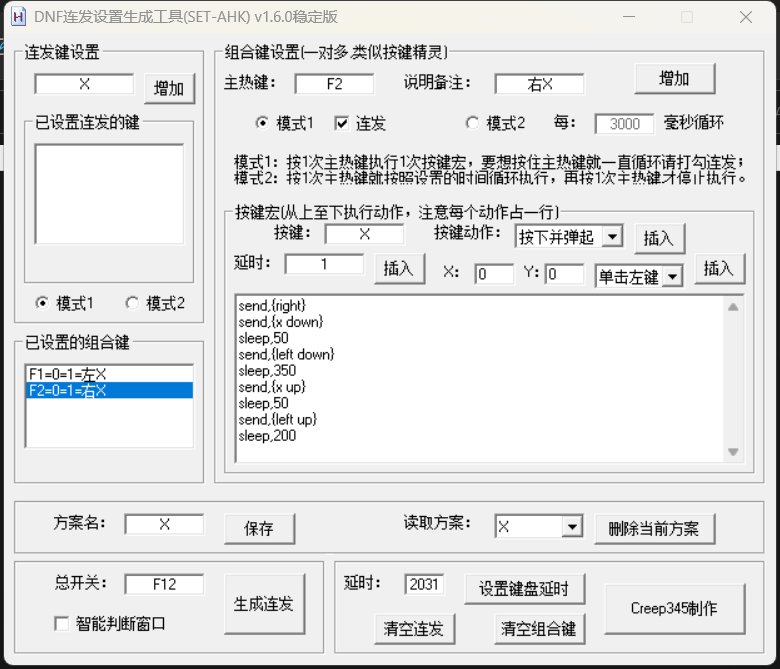The image size is (780, 669).
Task: Minimize the SET-AHK window
Action: [629, 17]
